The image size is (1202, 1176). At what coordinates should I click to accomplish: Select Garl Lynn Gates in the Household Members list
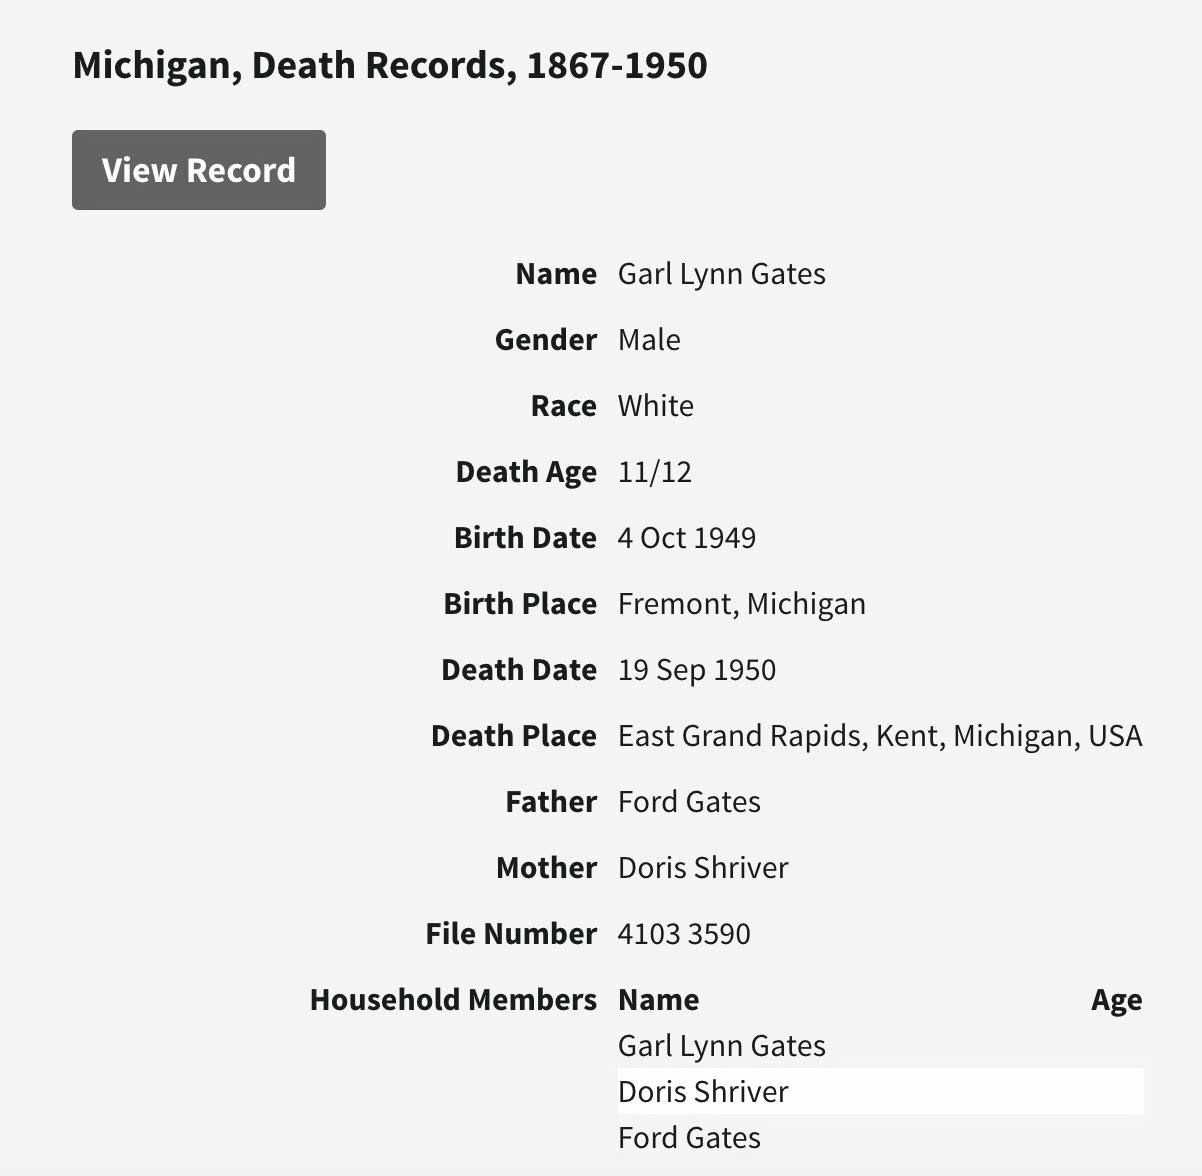point(721,1045)
